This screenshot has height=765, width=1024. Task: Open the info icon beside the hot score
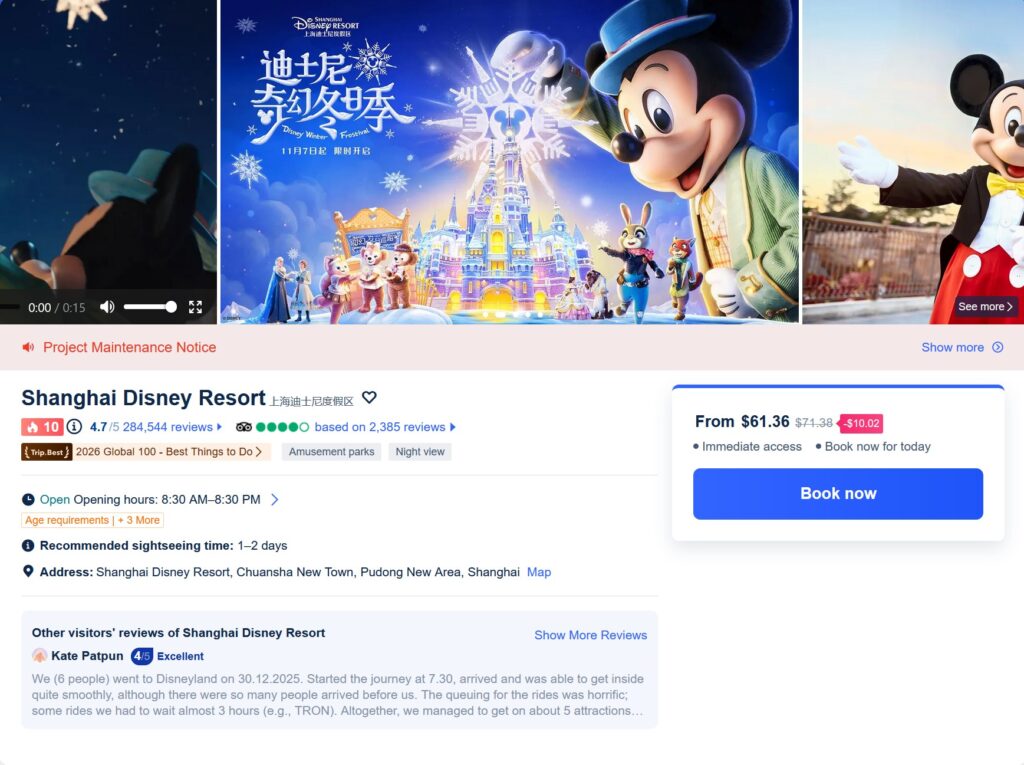(x=74, y=427)
